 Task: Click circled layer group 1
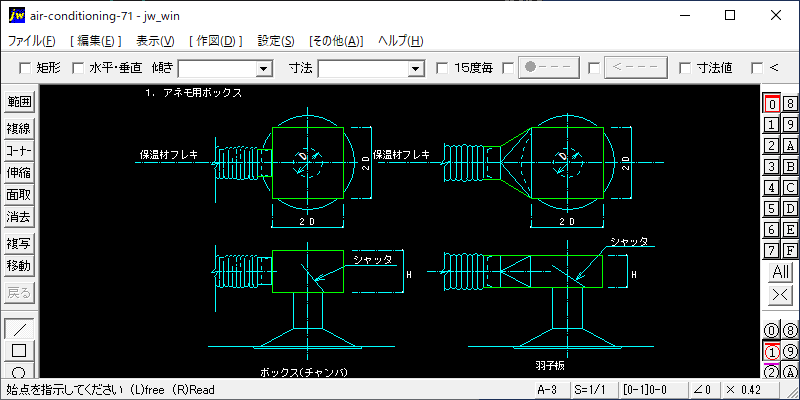772,352
